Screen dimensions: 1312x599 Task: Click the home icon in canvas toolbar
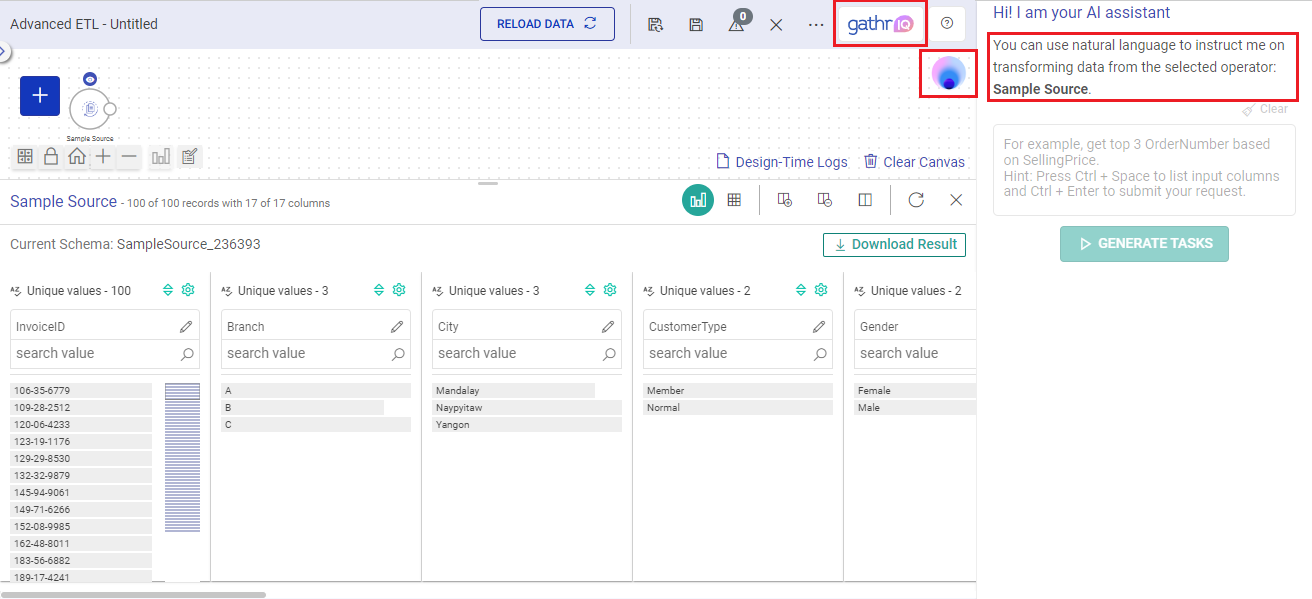coord(77,157)
